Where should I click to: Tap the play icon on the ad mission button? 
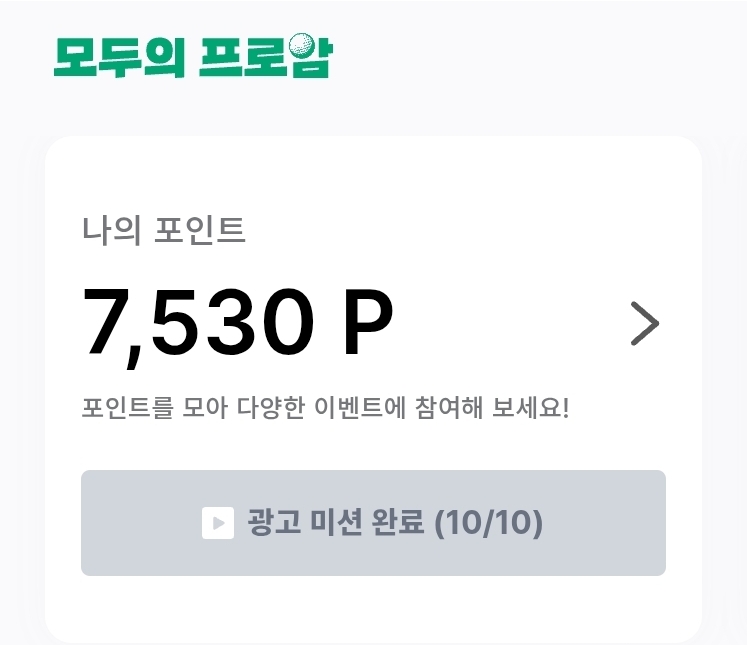pyautogui.click(x=217, y=523)
